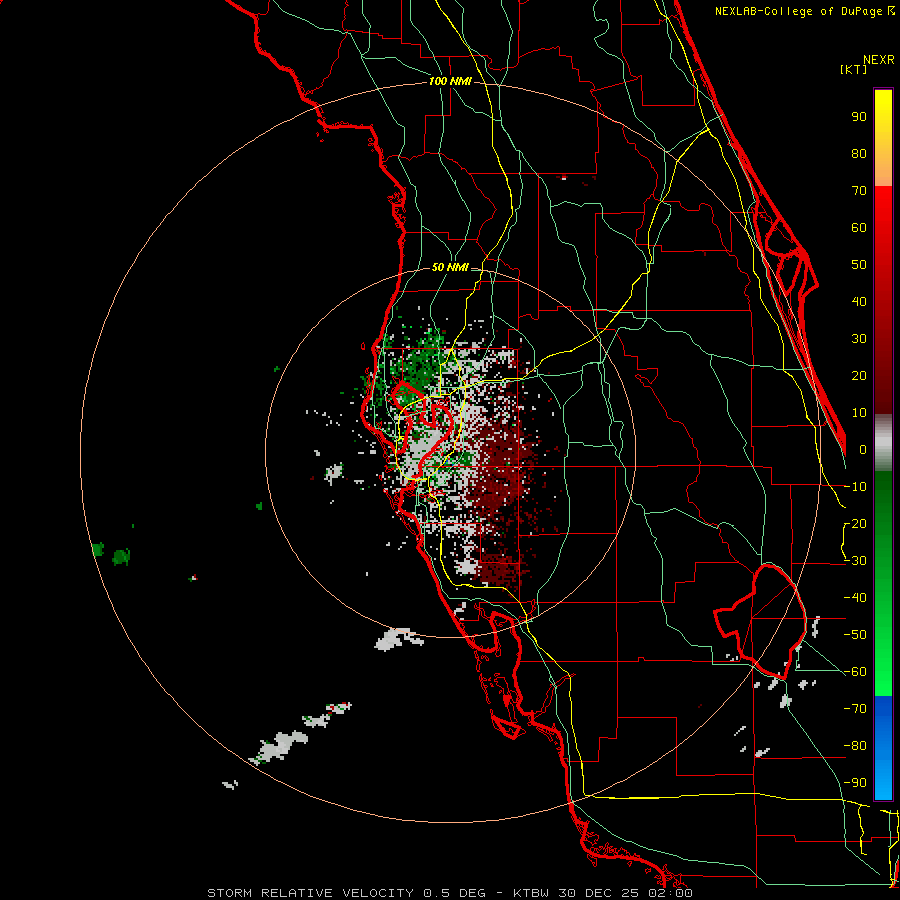Select the -60 scale value
The height and width of the screenshot is (900, 900).
click(x=855, y=672)
